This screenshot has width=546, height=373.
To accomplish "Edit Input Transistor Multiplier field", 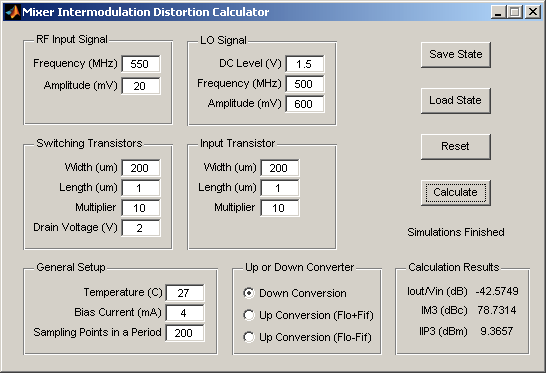I will tap(279, 208).
